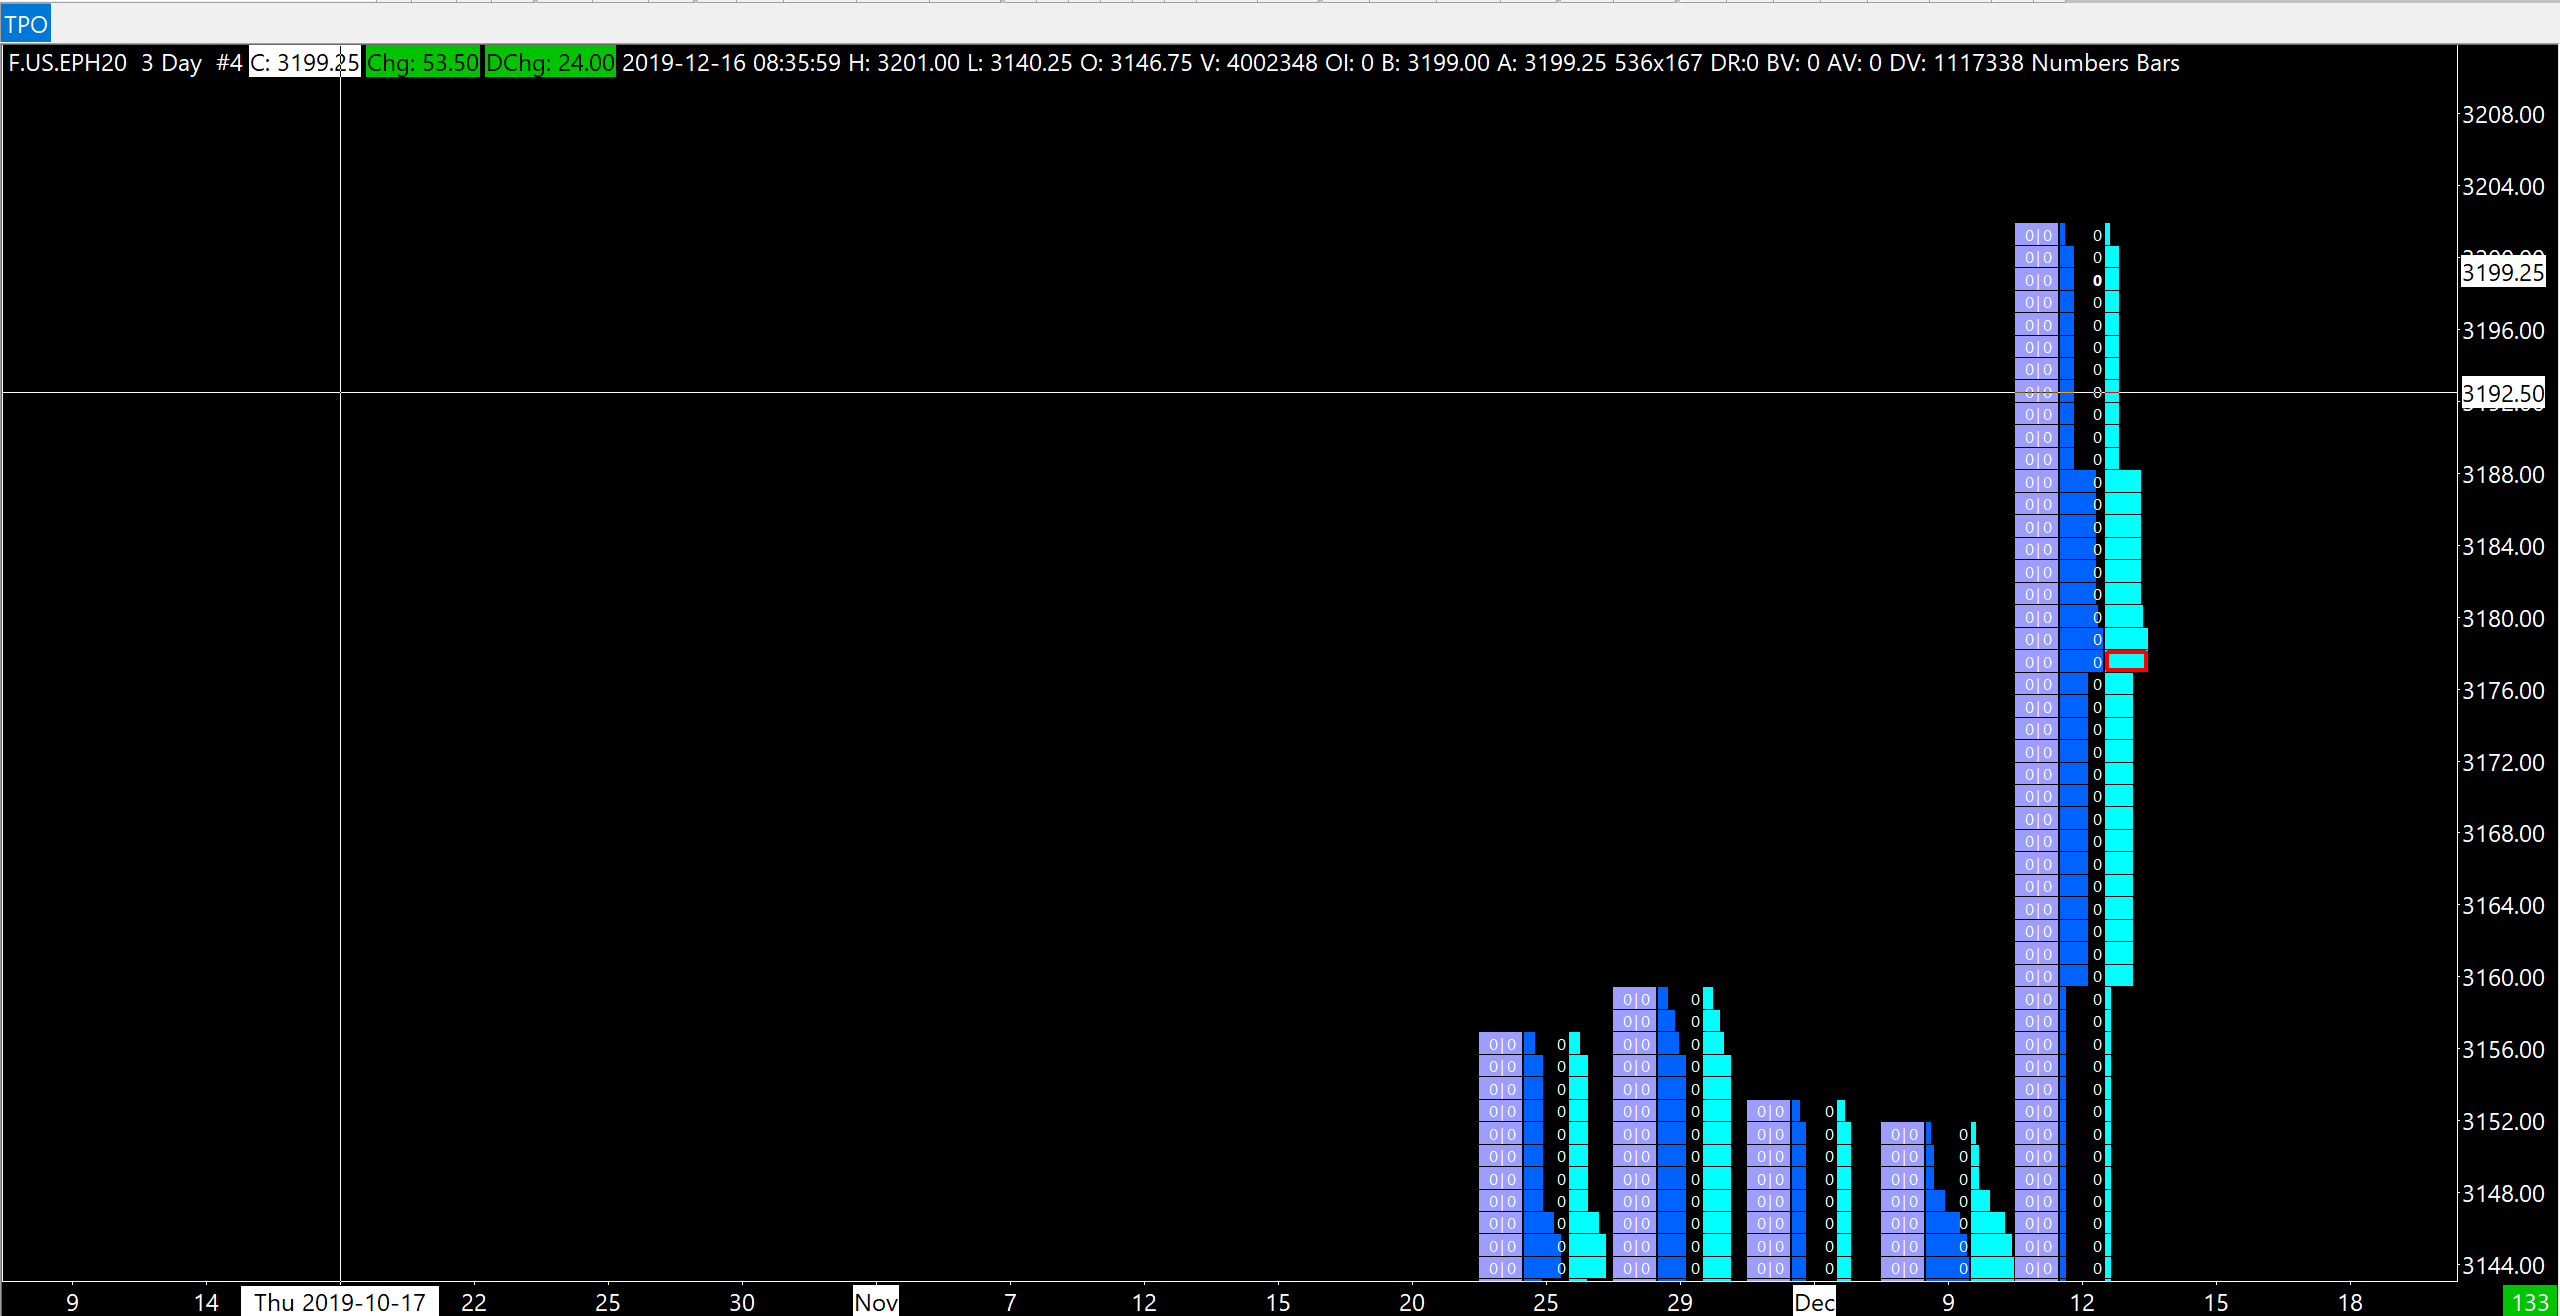This screenshot has height=1316, width=2560.
Task: Select the TPO chart tab
Action: click(x=25, y=24)
